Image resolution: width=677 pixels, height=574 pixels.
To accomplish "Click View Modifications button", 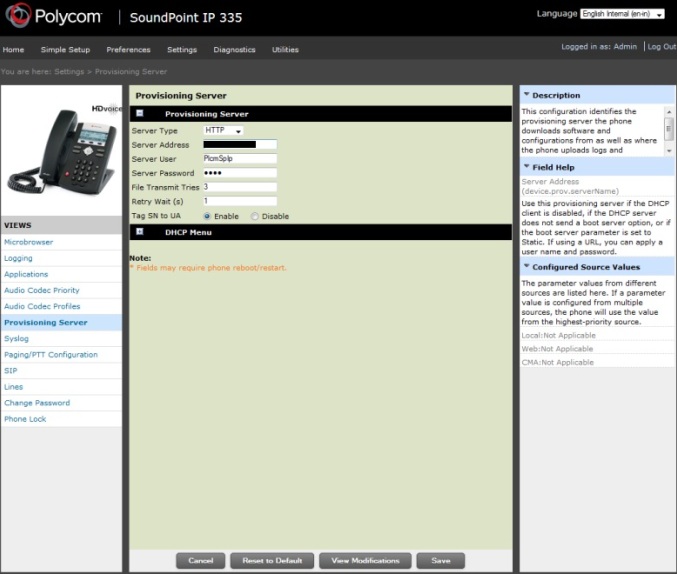I will (365, 561).
